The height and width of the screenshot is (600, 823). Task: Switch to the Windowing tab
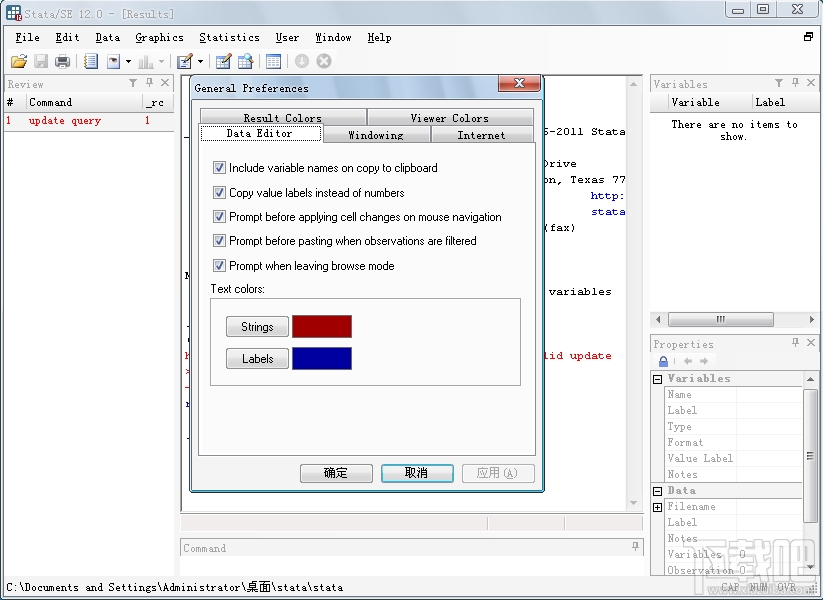coord(377,135)
